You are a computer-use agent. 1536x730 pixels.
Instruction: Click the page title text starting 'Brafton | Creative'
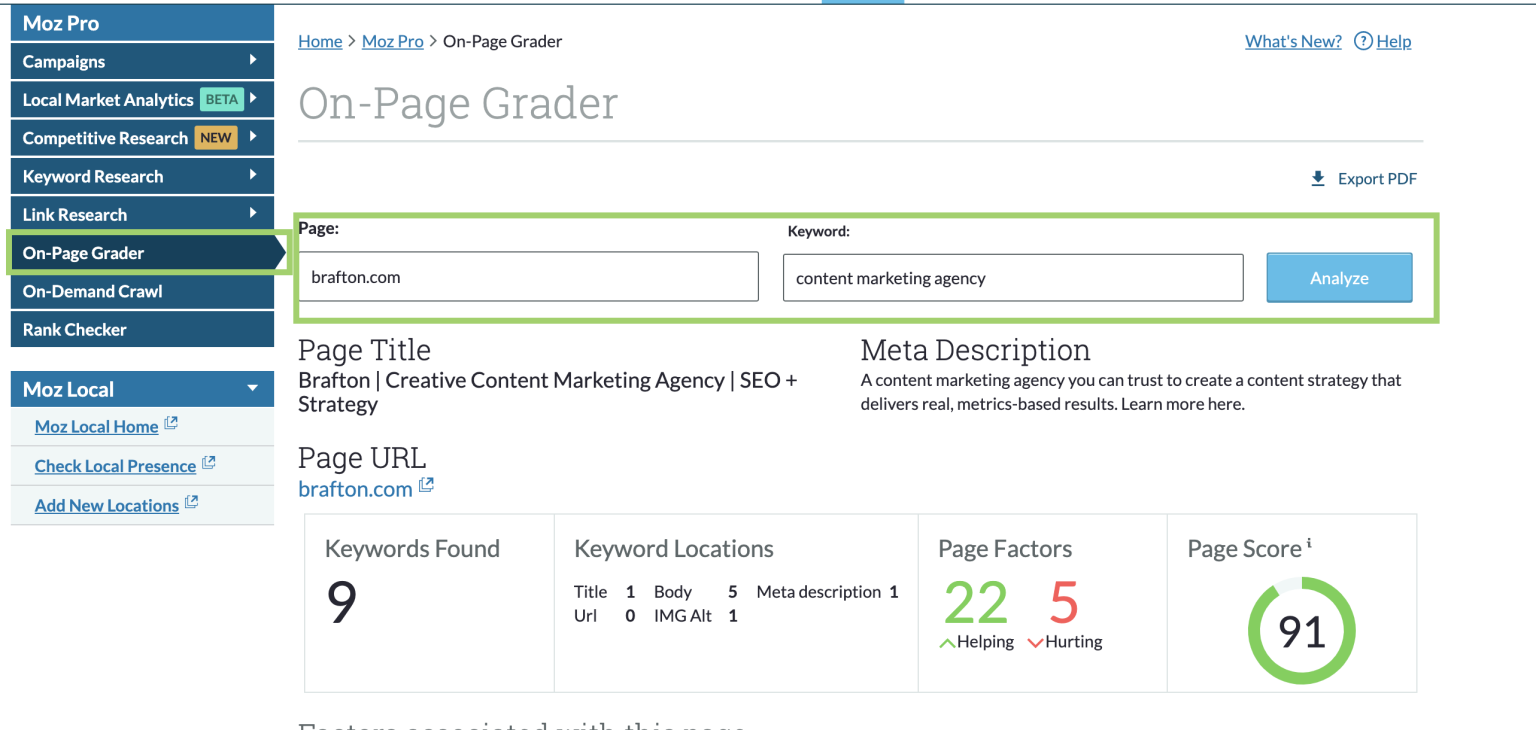(548, 392)
